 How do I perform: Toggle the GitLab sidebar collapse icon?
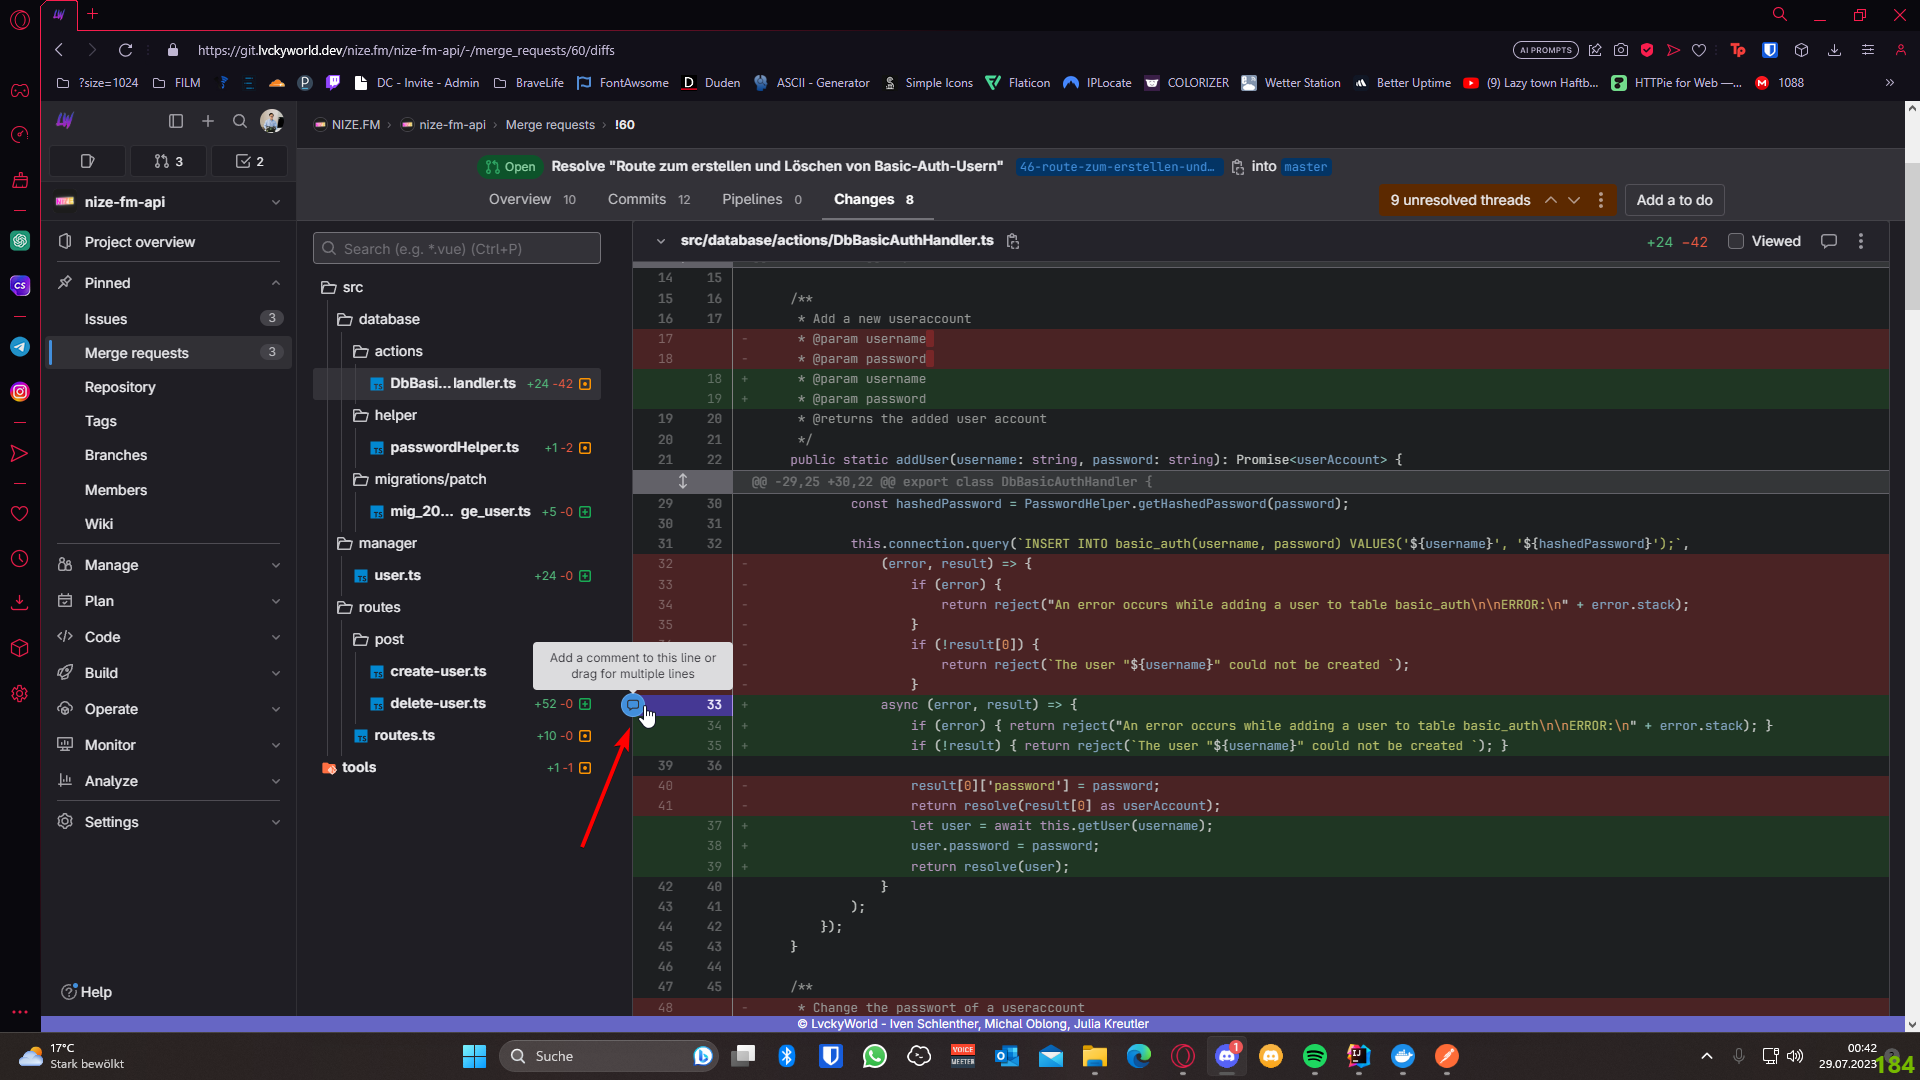point(176,121)
